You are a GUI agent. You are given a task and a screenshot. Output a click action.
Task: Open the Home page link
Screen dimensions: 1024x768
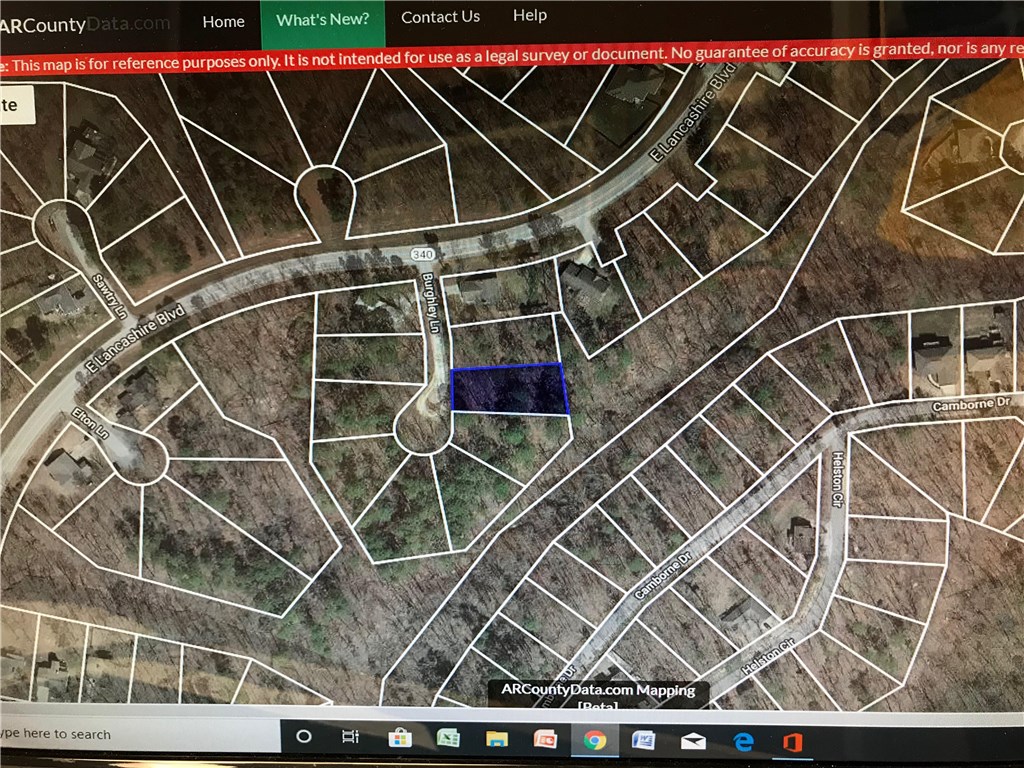223,22
